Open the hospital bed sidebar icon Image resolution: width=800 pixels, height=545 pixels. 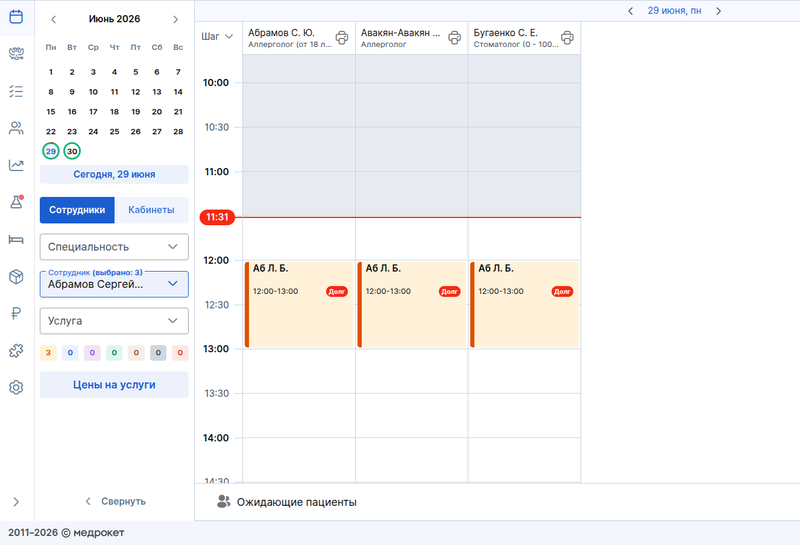16,239
